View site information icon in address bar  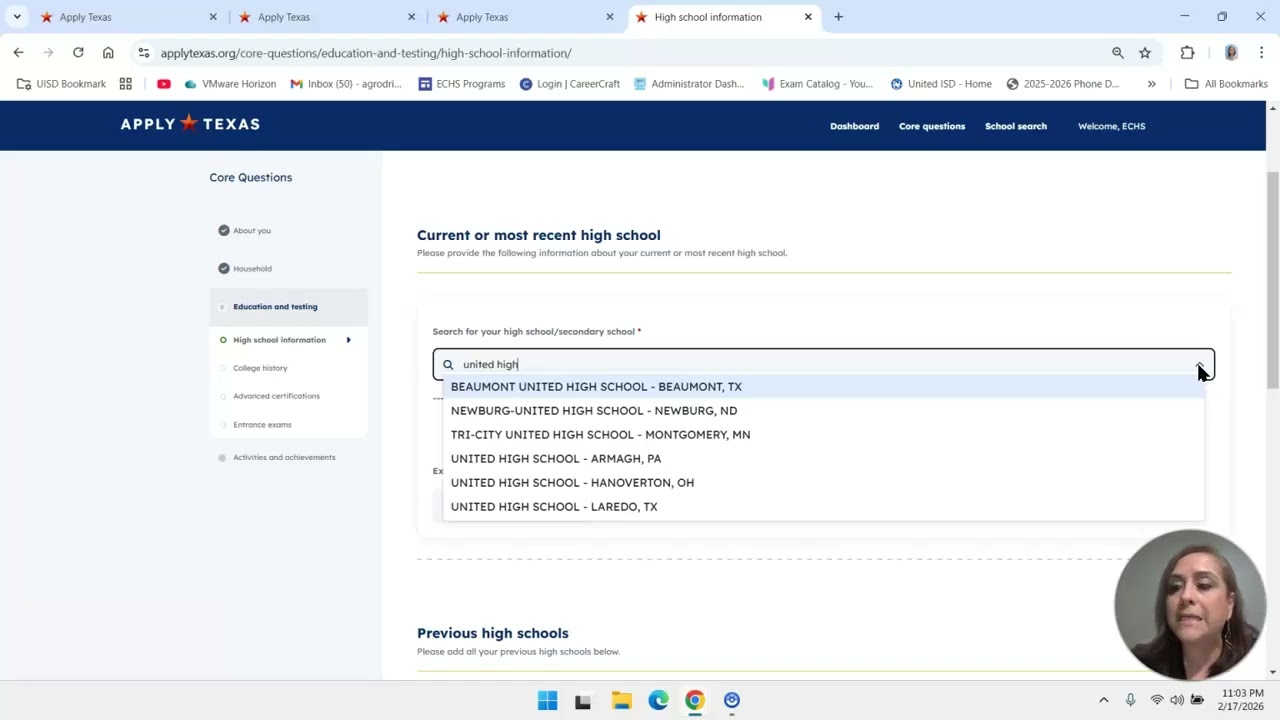[144, 53]
